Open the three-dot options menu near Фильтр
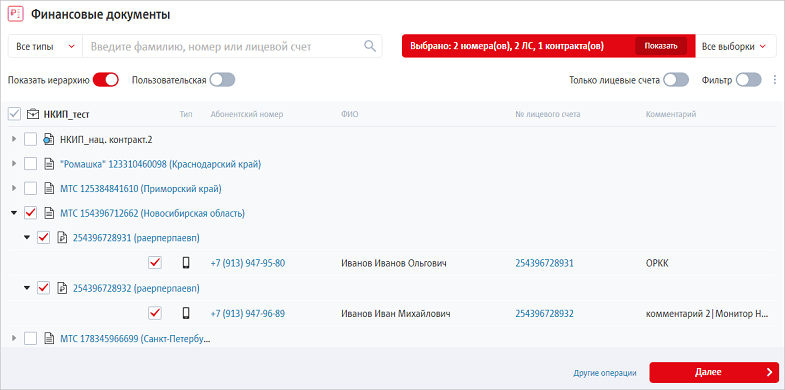Screen dimensions: 785x390 (775, 80)
